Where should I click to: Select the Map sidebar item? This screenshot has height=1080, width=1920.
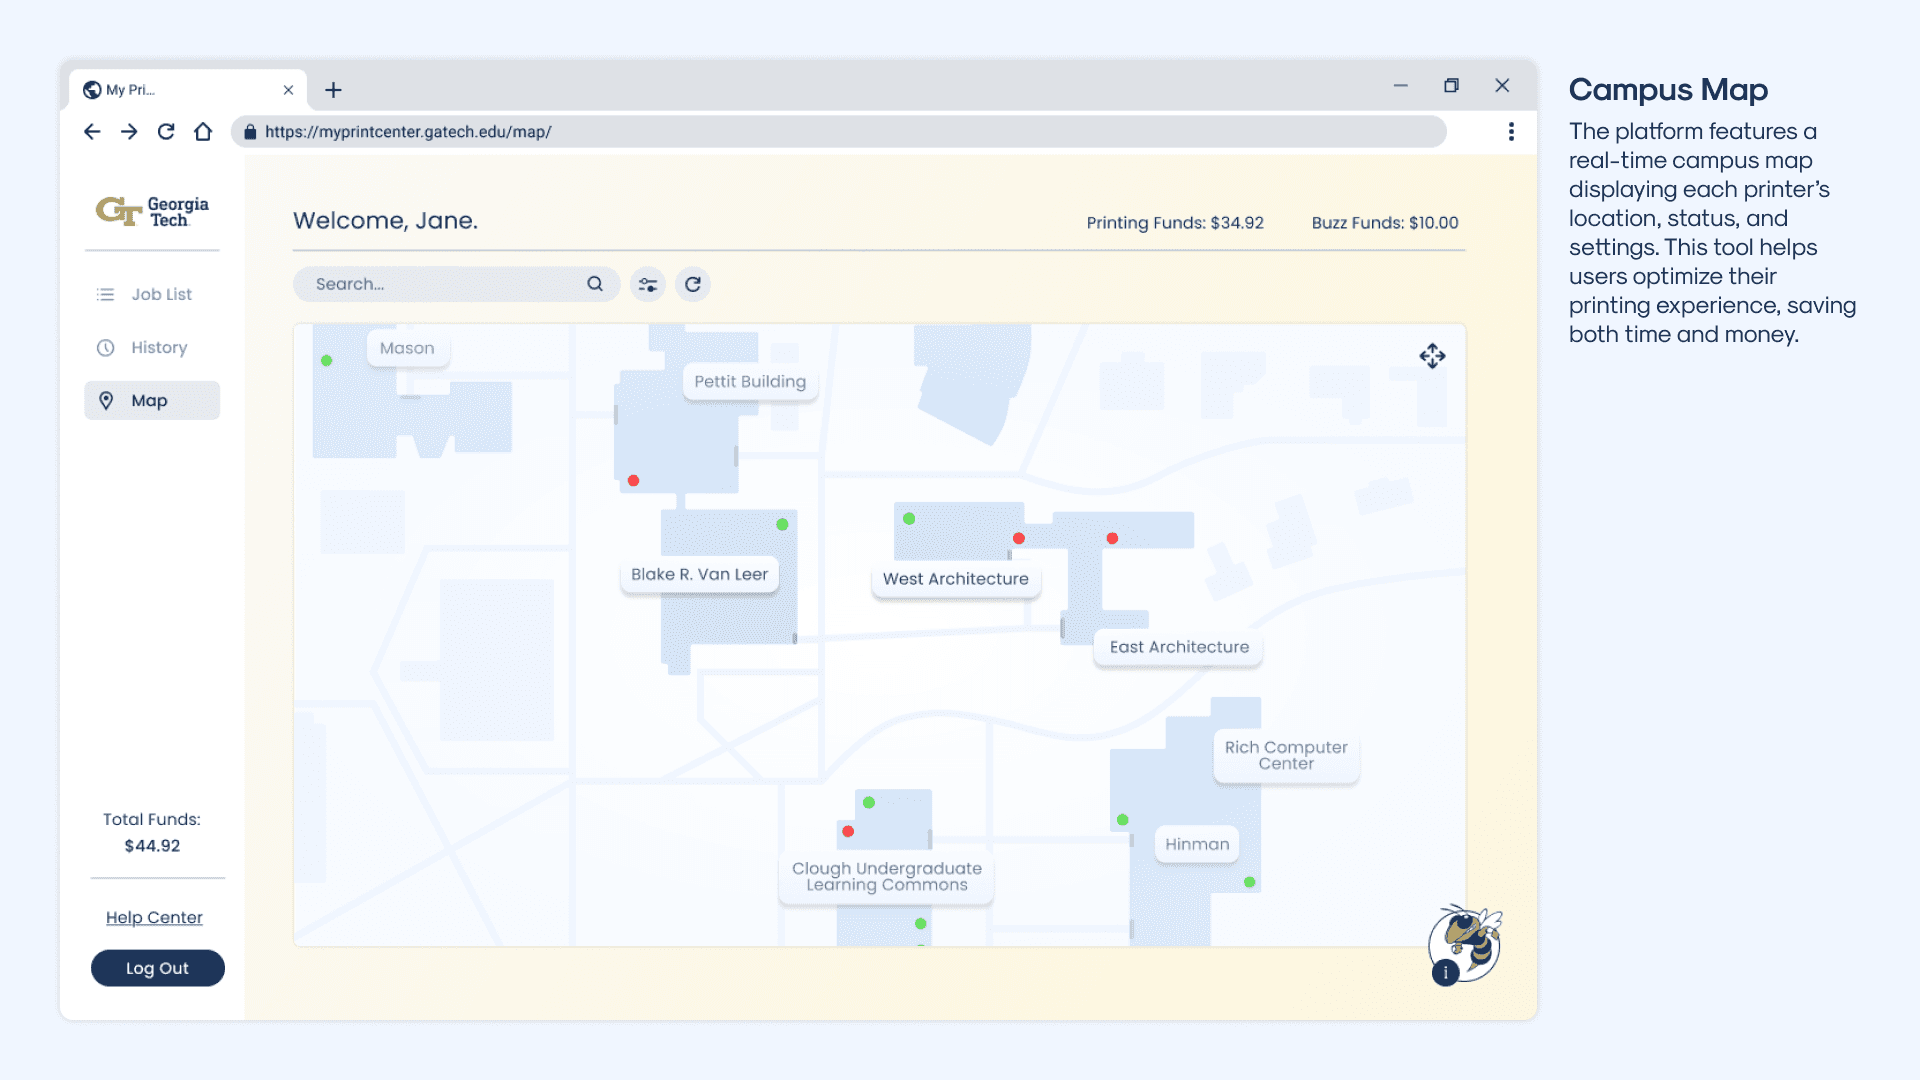(x=152, y=400)
